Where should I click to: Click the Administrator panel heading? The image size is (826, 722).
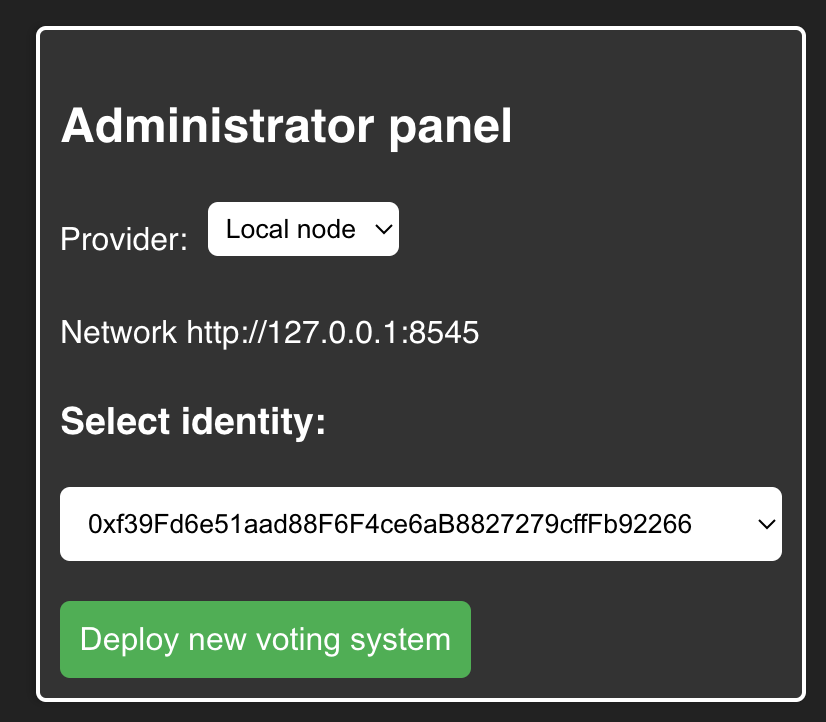[x=287, y=125]
